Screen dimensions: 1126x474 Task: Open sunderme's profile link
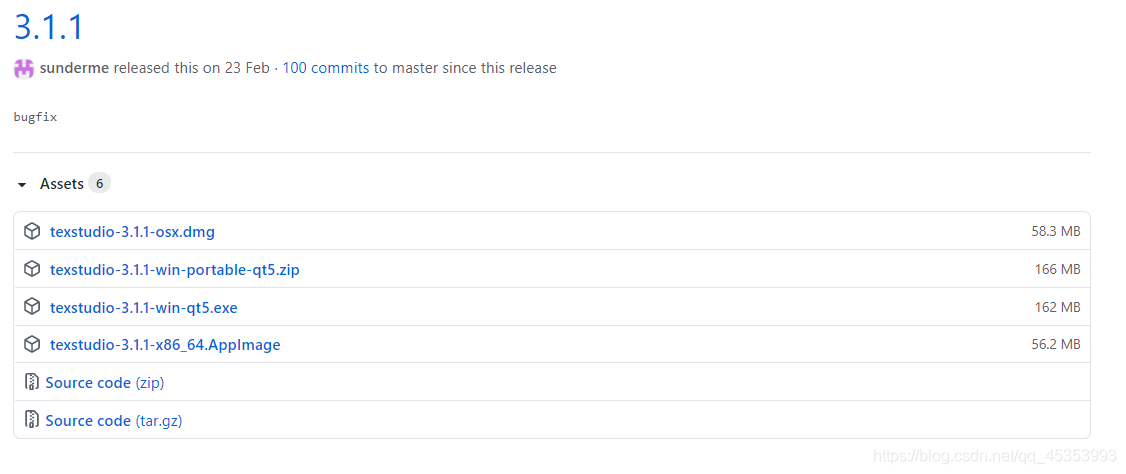coord(74,68)
